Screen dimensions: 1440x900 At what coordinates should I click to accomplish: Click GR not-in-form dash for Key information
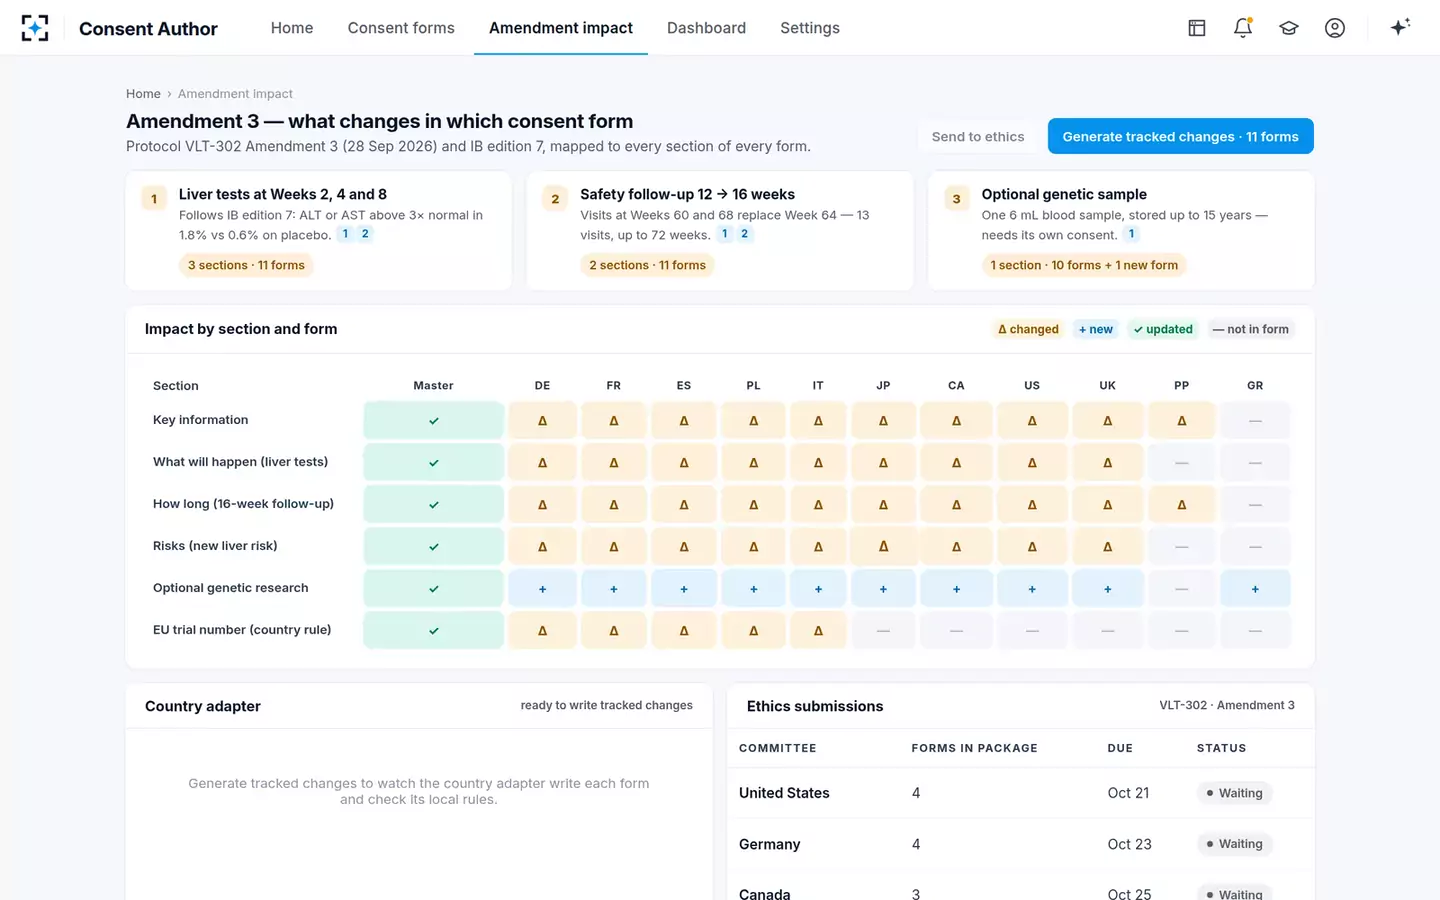1255,421
